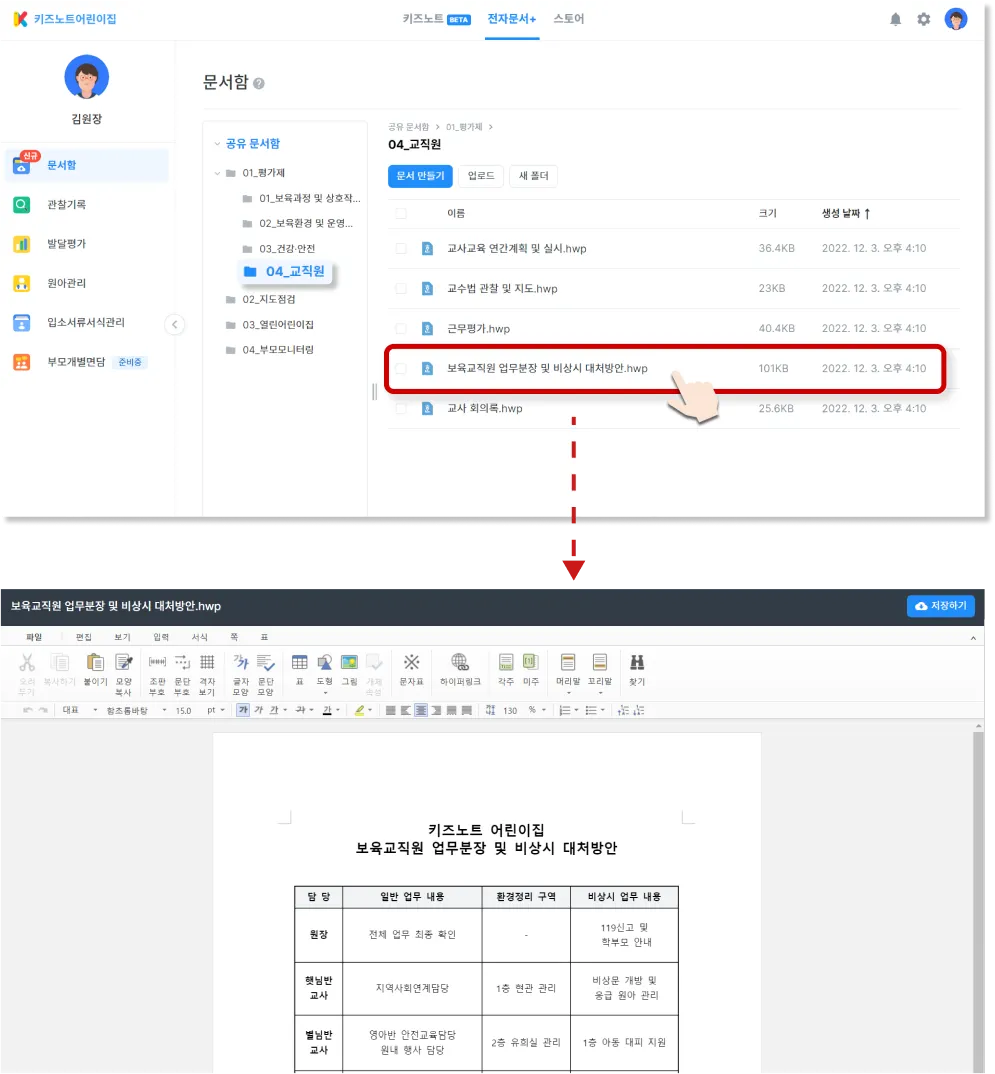
Task: Tick checkbox for 근무평가.hwp
Action: (x=401, y=329)
